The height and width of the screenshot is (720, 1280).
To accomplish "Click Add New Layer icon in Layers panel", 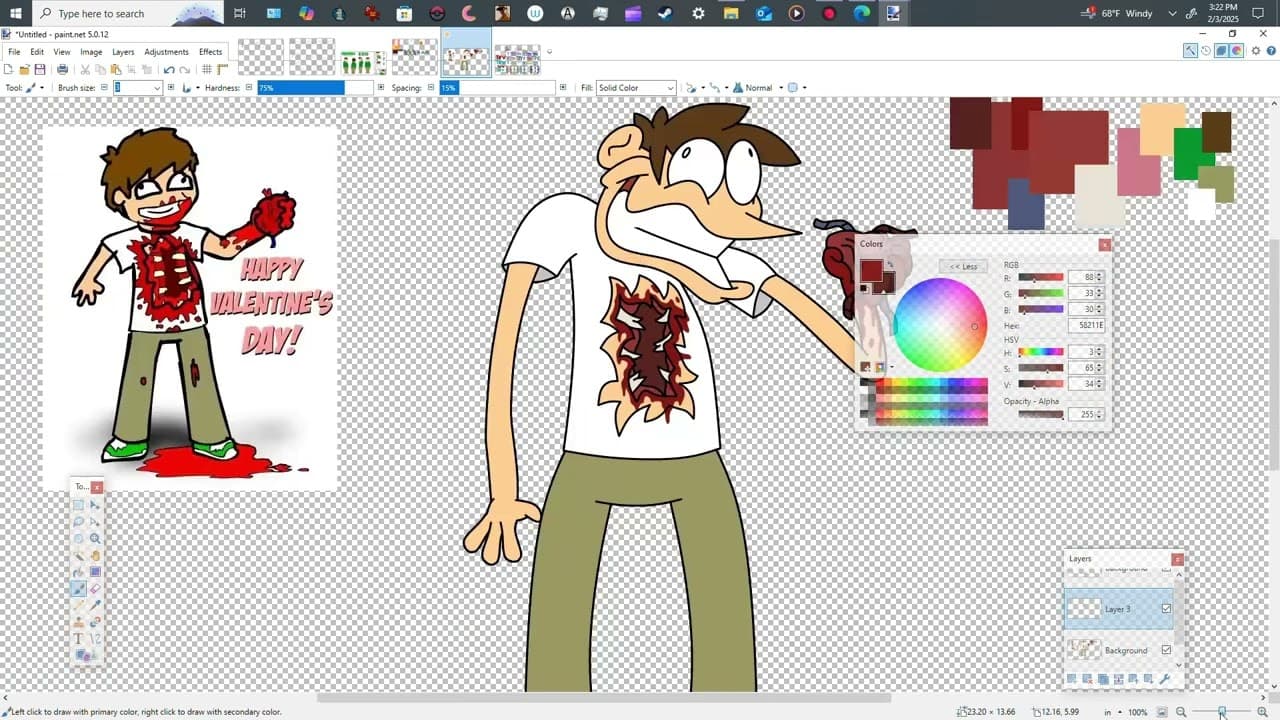I will coord(1071,679).
